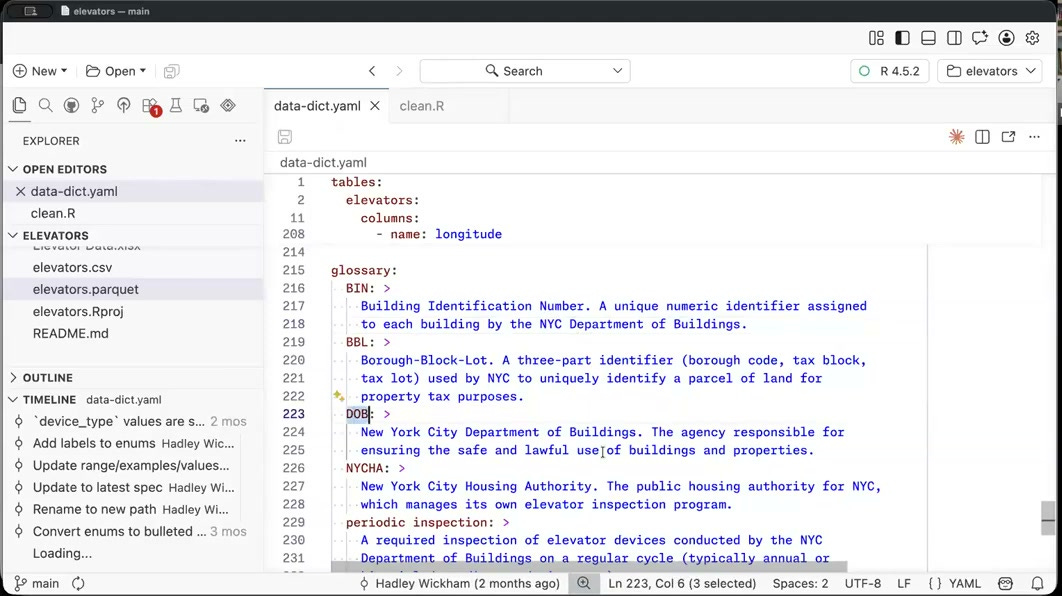Screen dimensions: 1062x596
Task: Change indentation via Spaces: 2
Action: tap(800, 583)
